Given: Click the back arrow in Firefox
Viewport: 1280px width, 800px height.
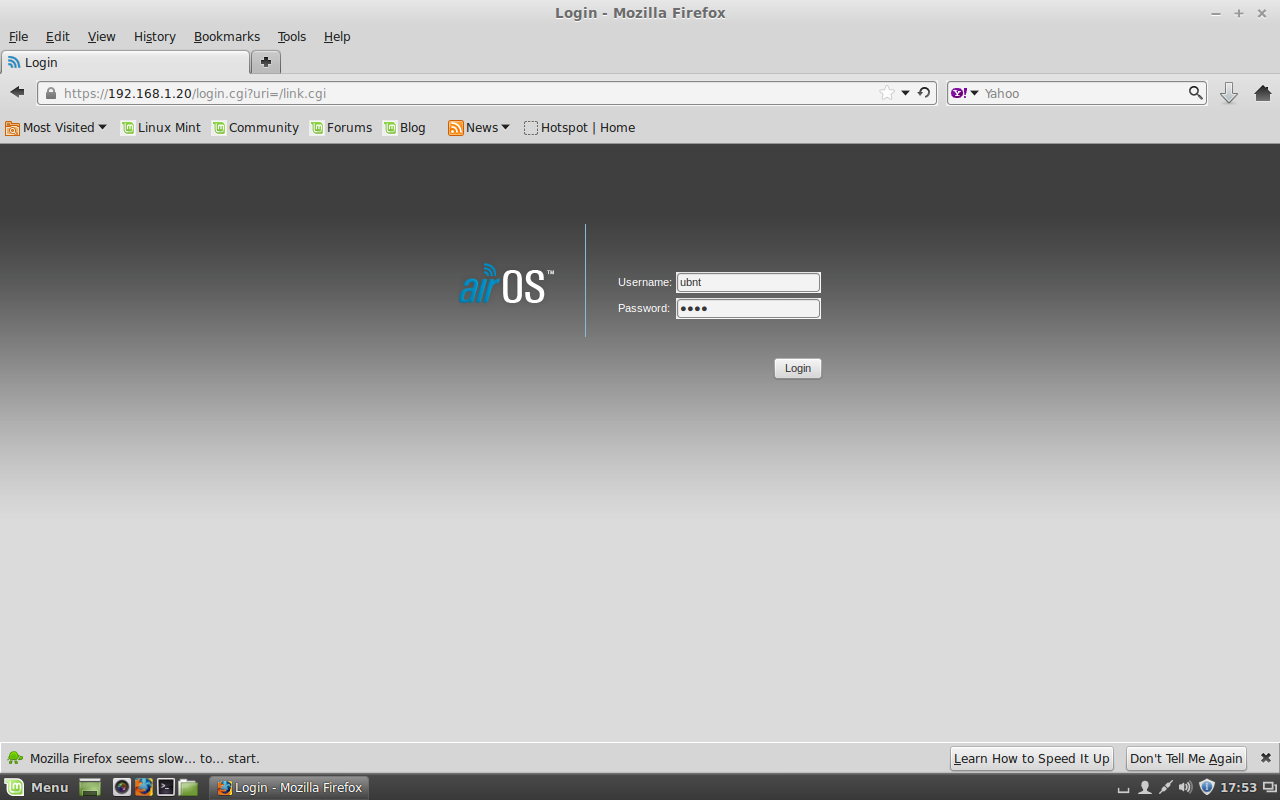Looking at the screenshot, I should (17, 92).
